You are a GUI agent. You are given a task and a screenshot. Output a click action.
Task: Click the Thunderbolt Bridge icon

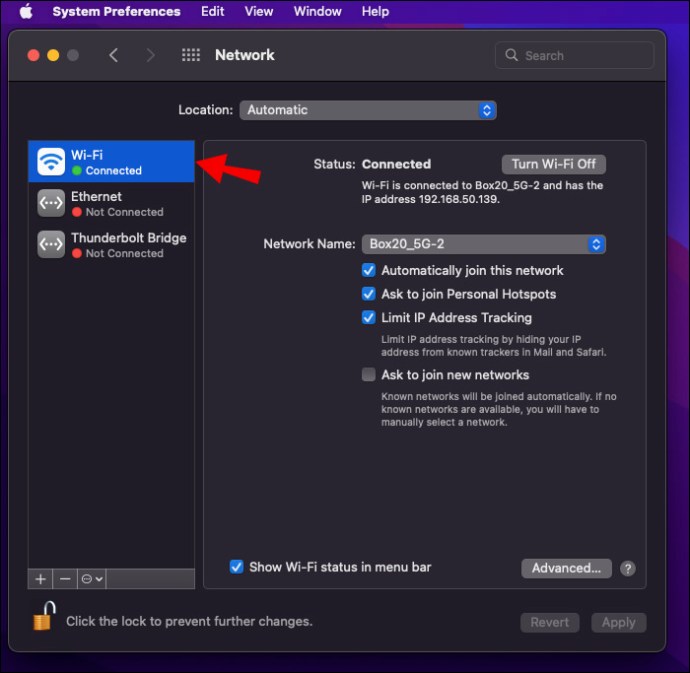(x=51, y=244)
